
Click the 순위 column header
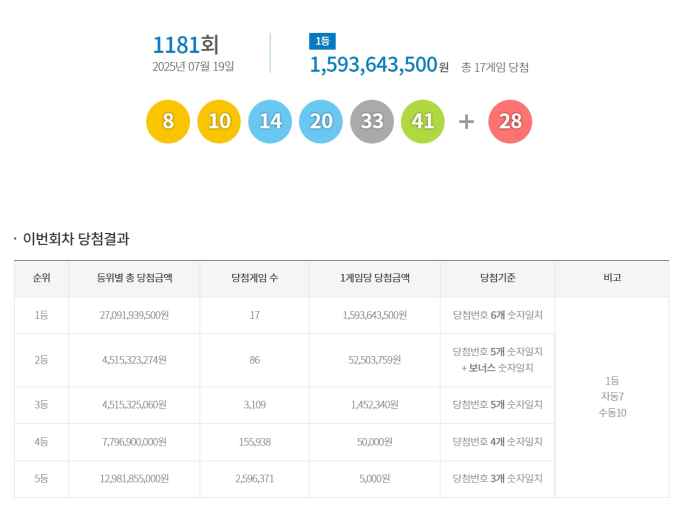pos(42,277)
